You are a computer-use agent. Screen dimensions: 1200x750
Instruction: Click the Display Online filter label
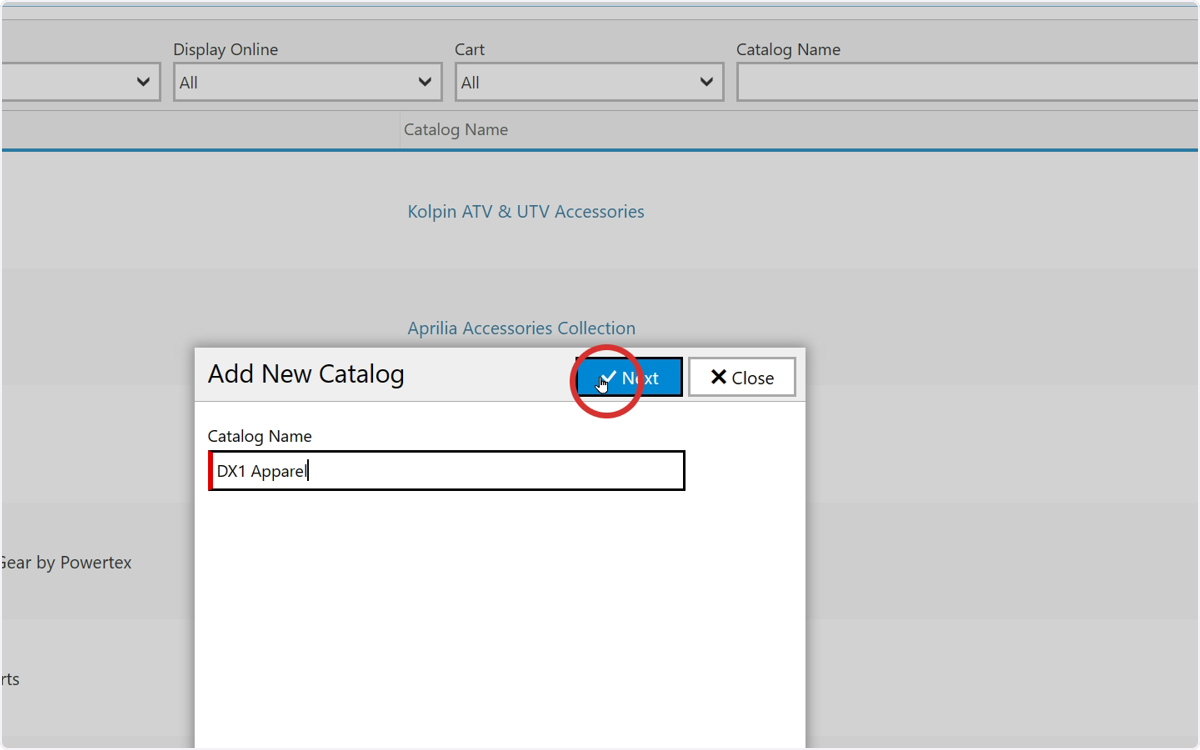pos(226,50)
